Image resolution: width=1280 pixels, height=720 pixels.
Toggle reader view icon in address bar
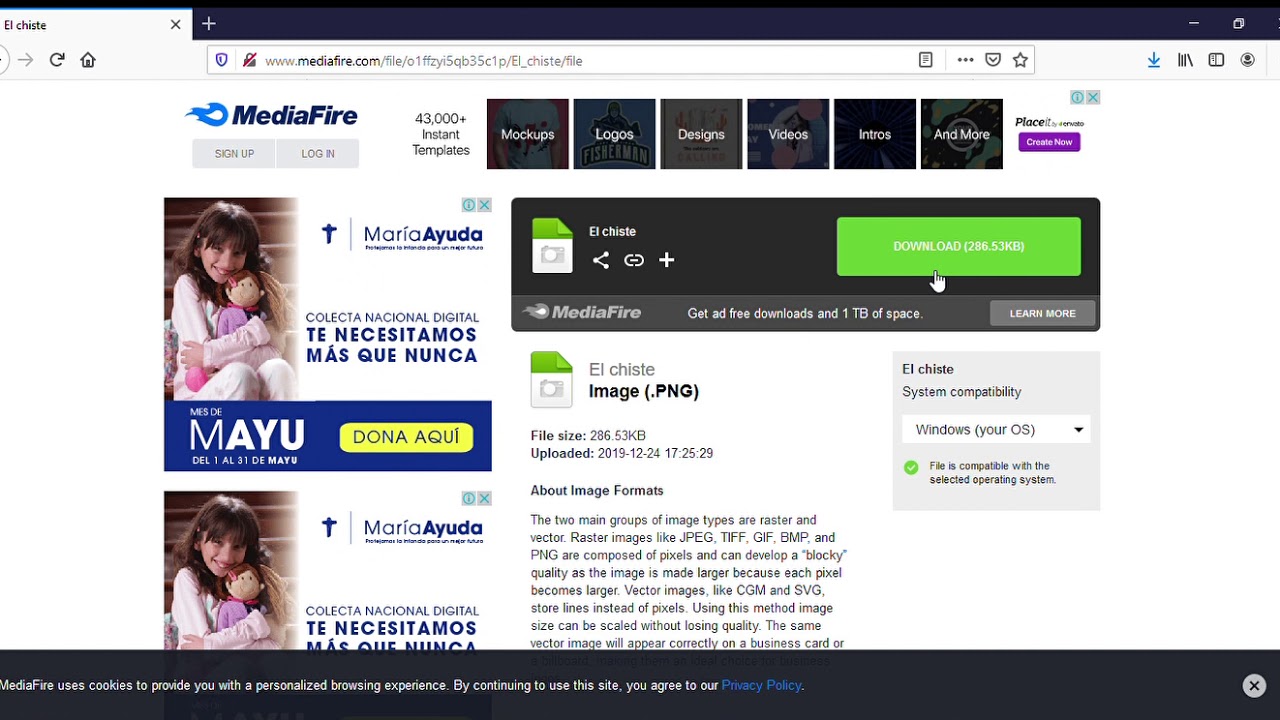[x=926, y=60]
